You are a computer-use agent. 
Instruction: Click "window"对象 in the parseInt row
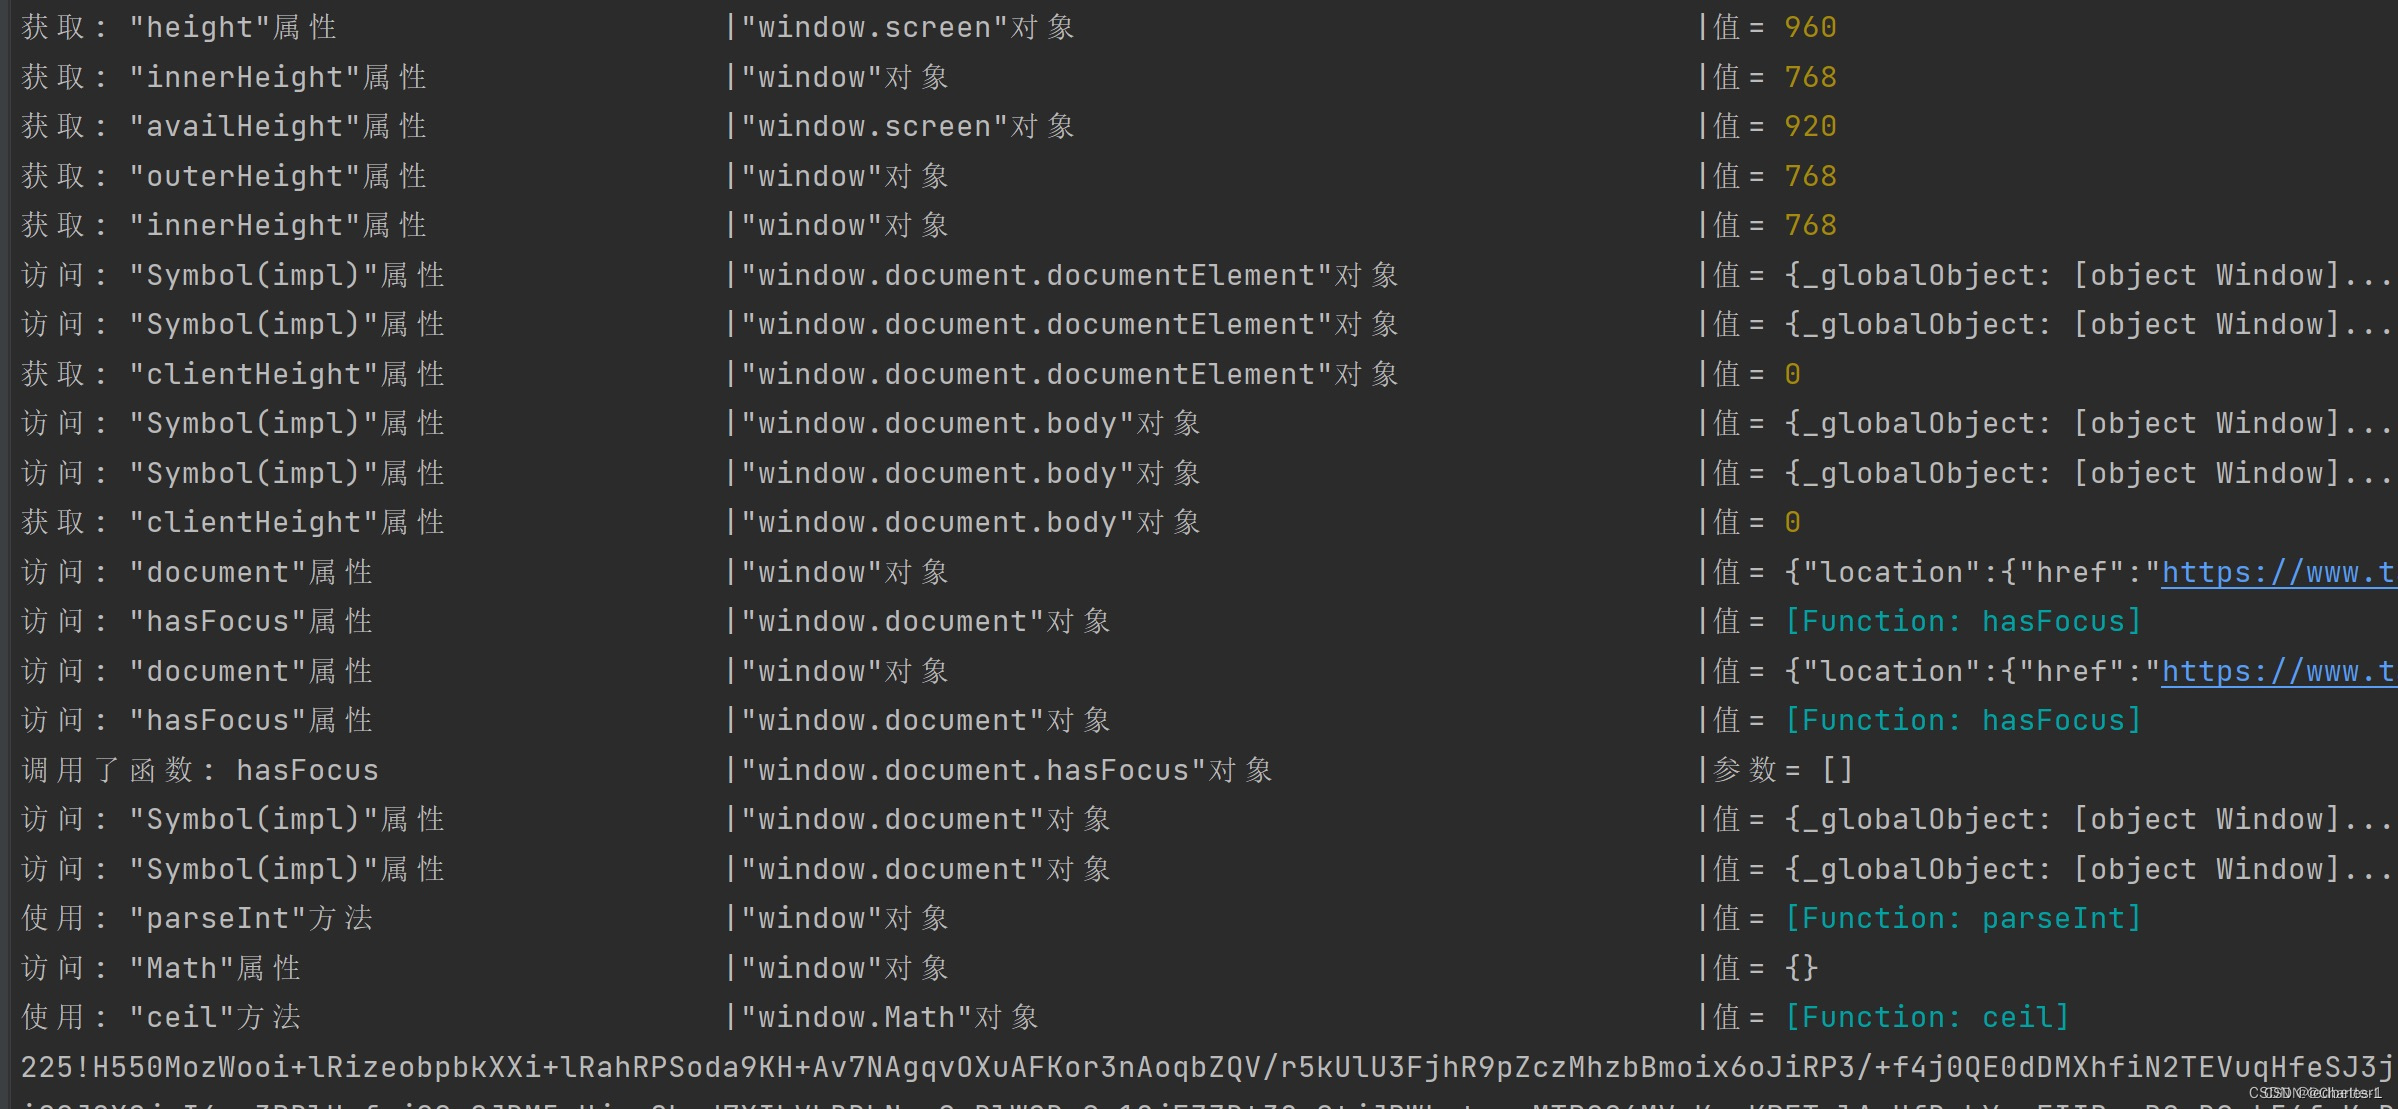[x=845, y=918]
